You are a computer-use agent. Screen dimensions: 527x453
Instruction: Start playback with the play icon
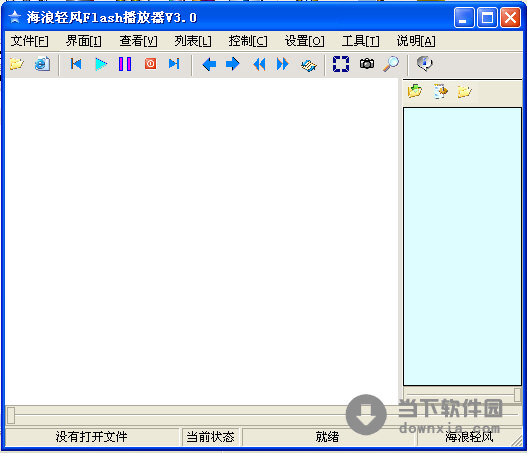click(100, 64)
